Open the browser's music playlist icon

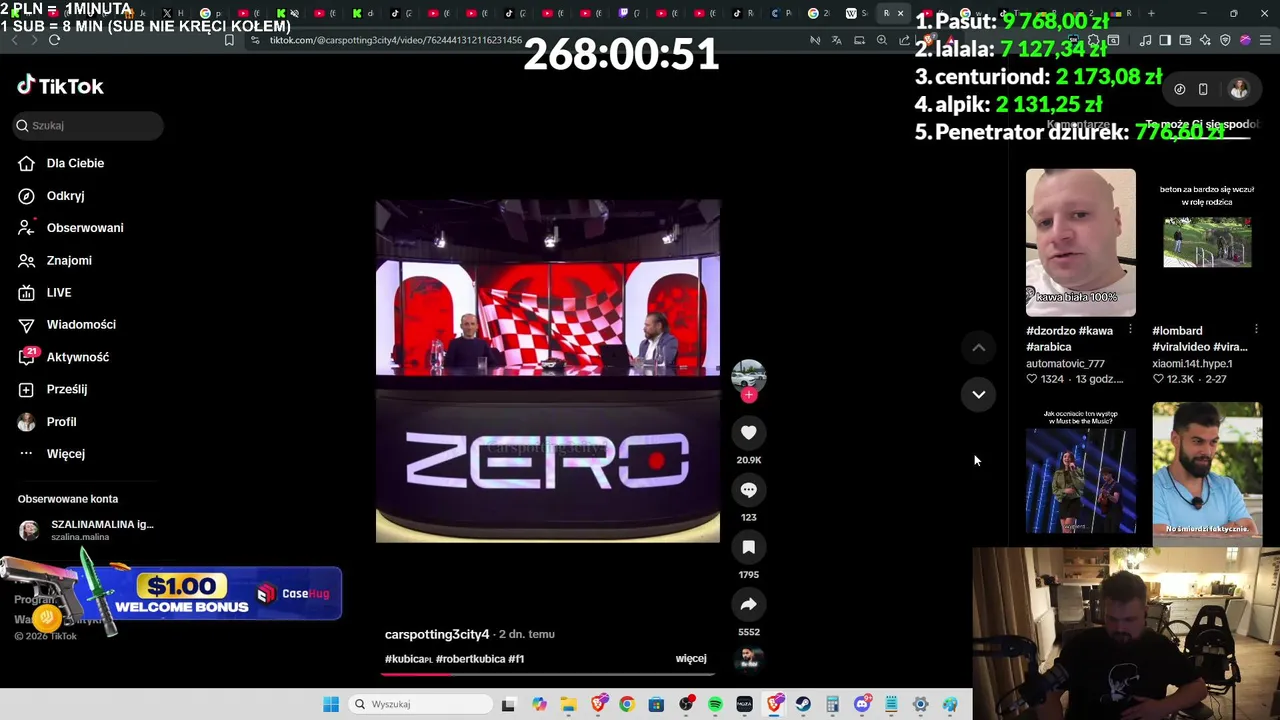pos(1146,40)
